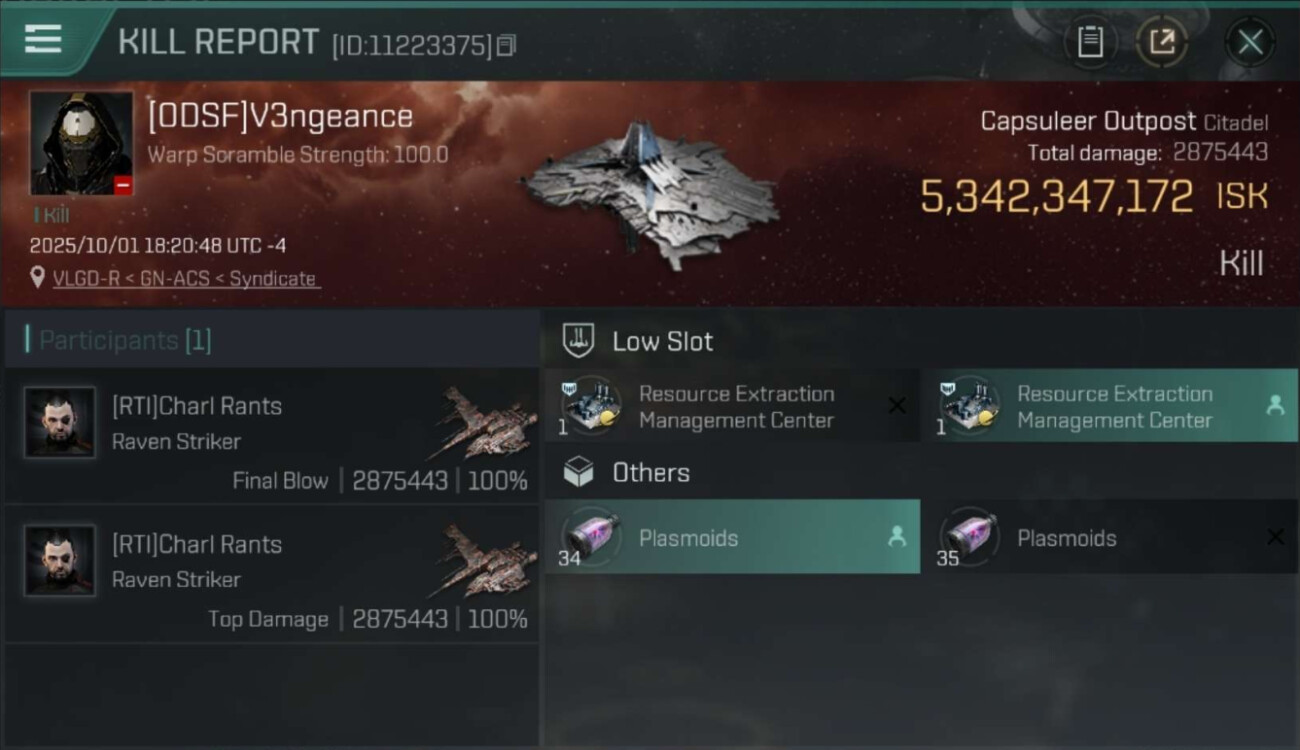
Task: Click the Final Blow Raven Striker ship icon
Action: point(486,423)
